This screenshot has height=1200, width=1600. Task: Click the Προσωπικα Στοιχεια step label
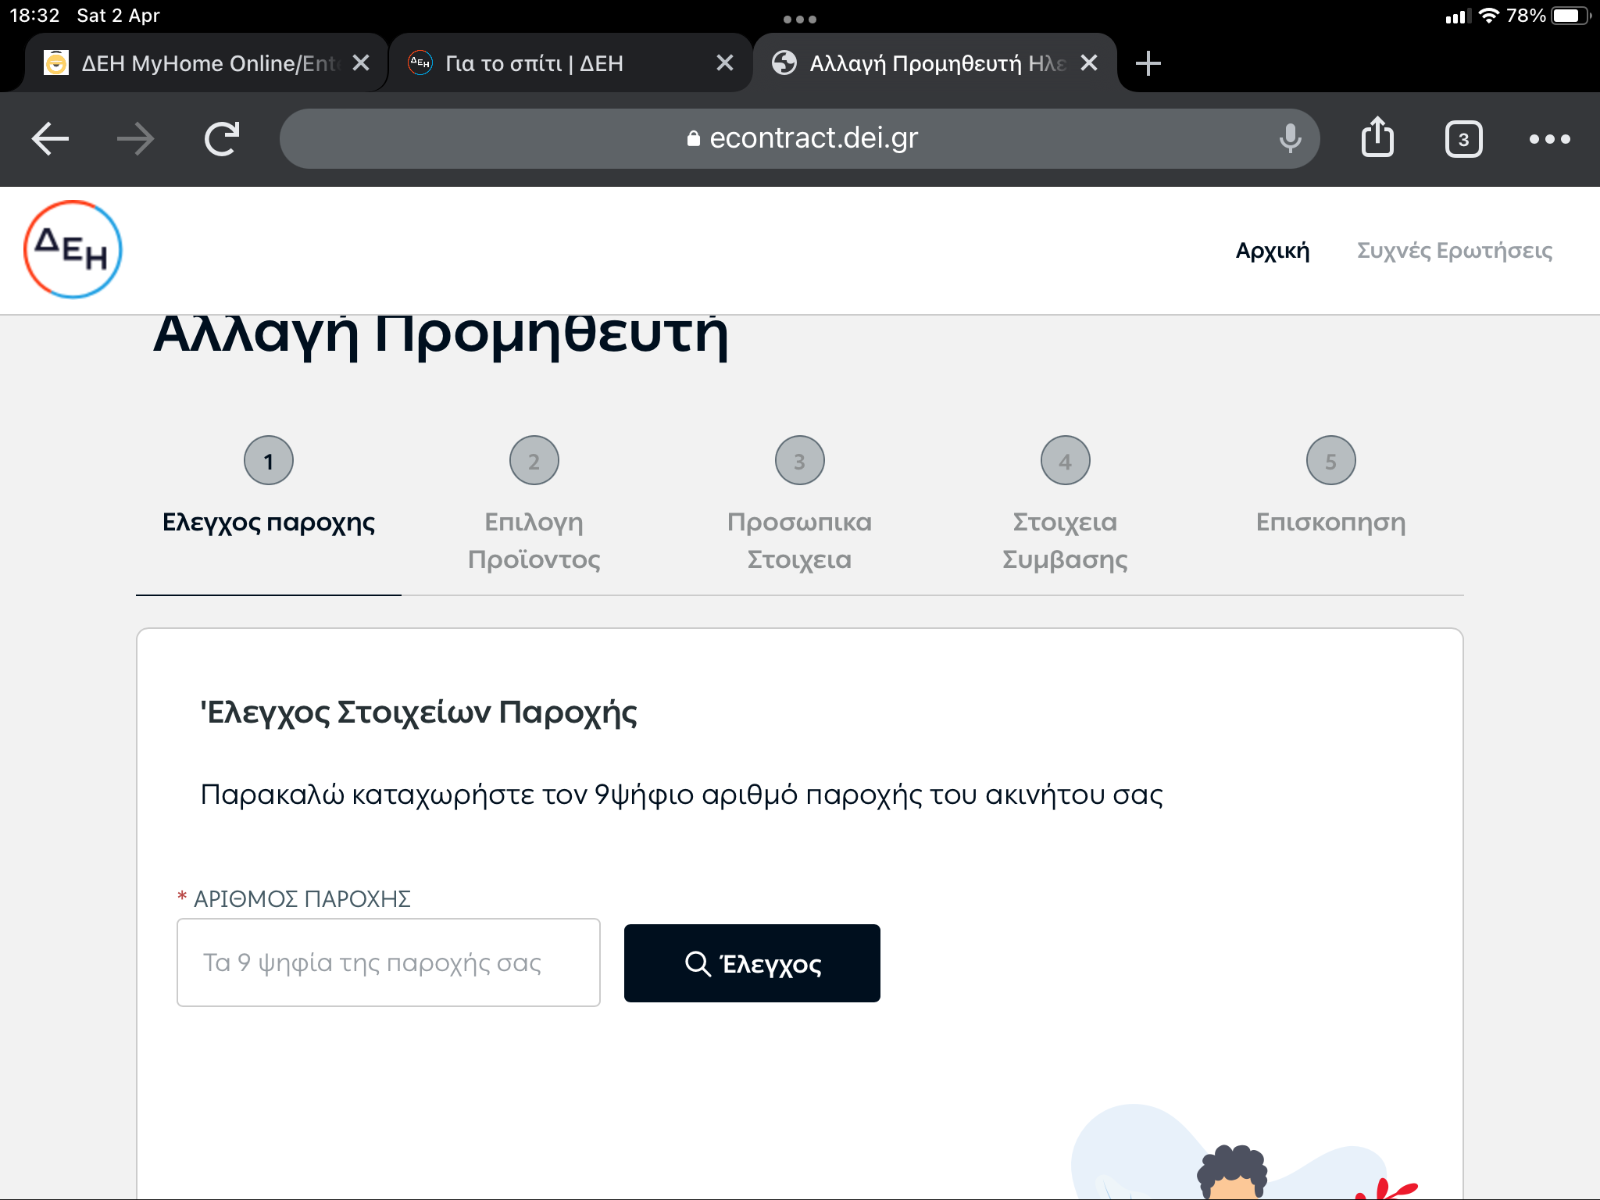click(x=800, y=541)
